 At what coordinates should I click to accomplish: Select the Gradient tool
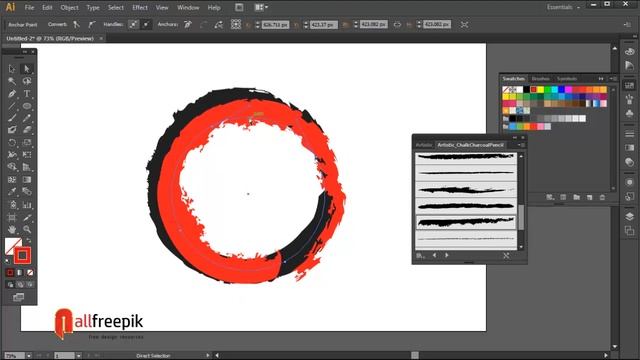(x=27, y=180)
